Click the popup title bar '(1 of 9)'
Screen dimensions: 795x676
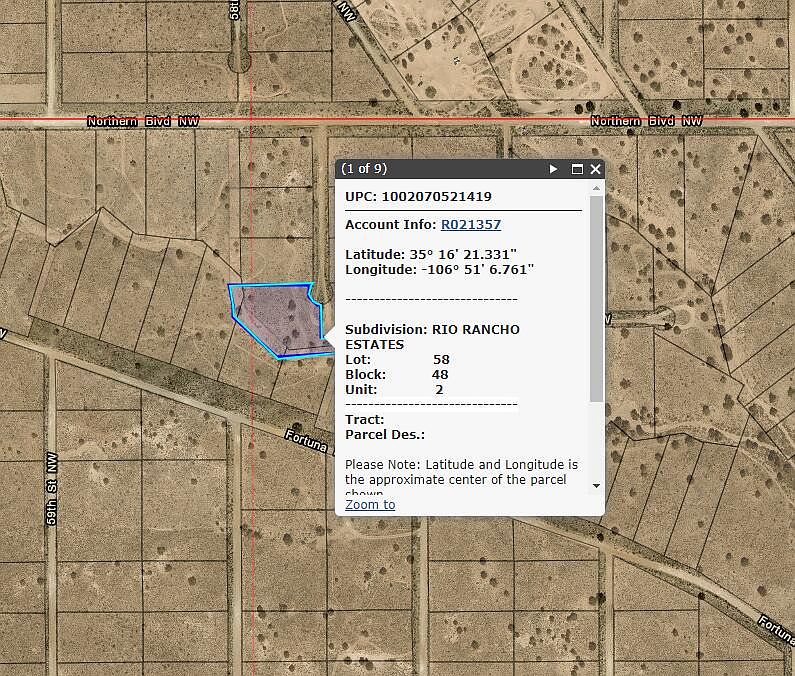364,169
